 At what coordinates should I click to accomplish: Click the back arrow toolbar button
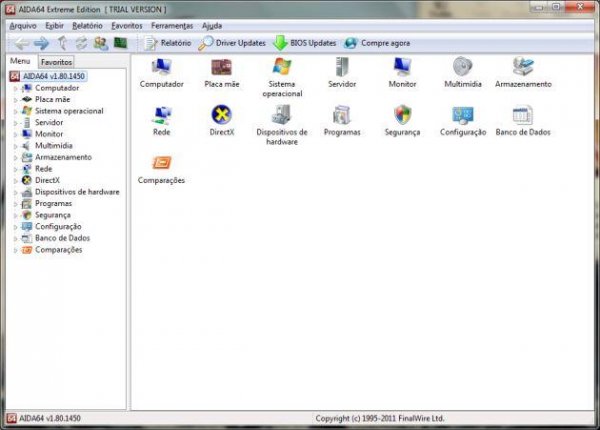pos(21,43)
